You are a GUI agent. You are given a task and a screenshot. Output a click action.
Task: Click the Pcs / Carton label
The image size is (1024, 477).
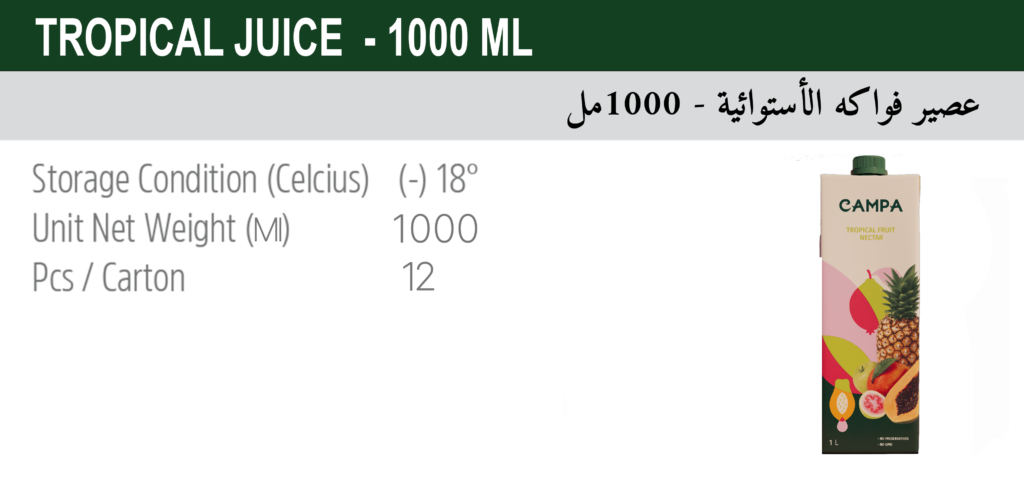click(x=108, y=278)
